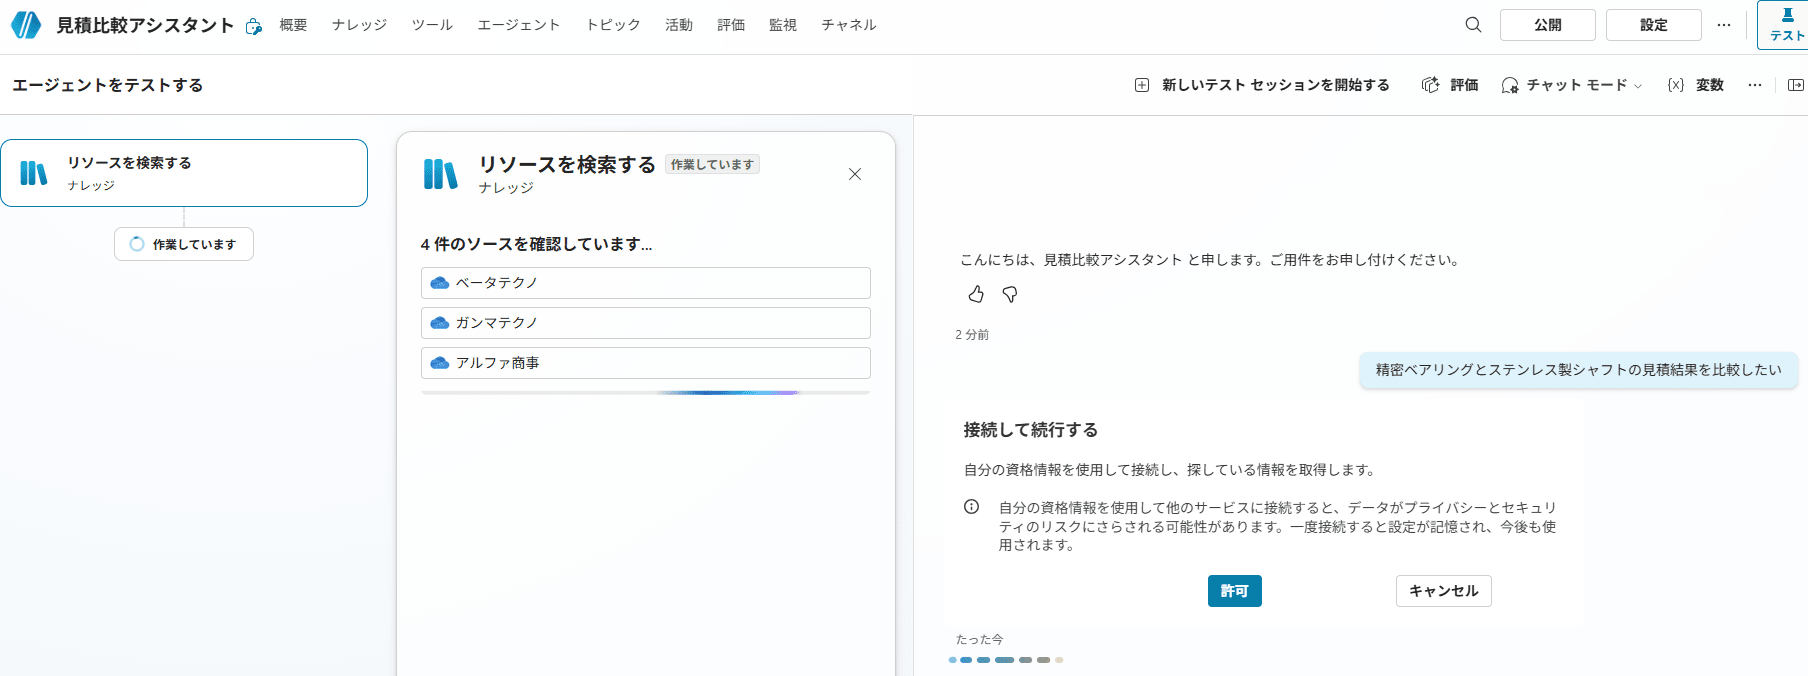Click the たった今 timestamp

[979, 639]
